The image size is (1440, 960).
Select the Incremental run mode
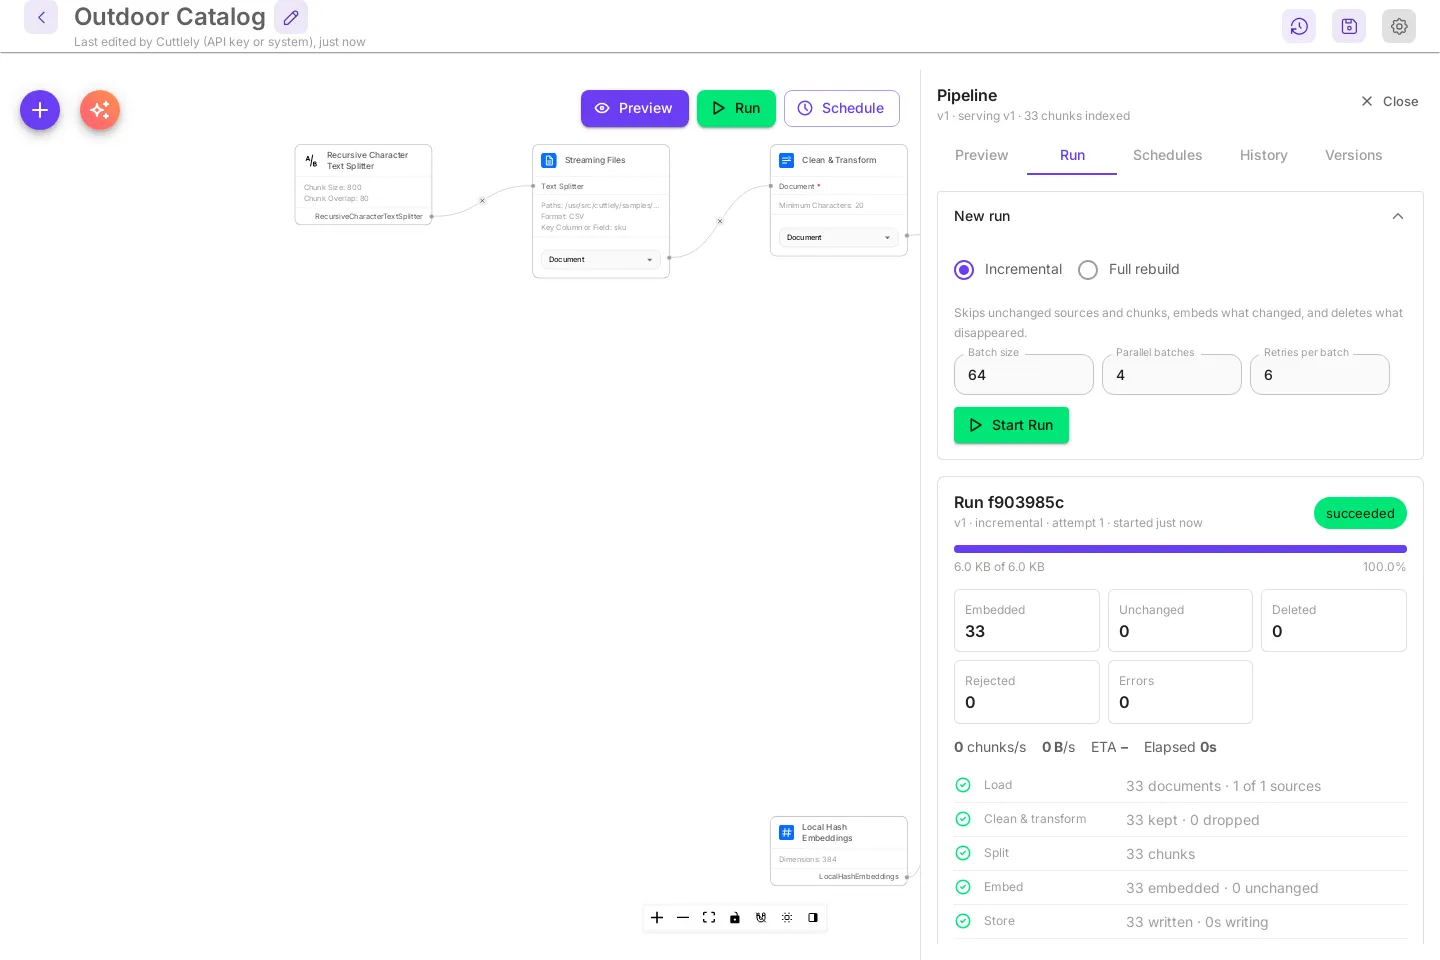[x=964, y=270]
